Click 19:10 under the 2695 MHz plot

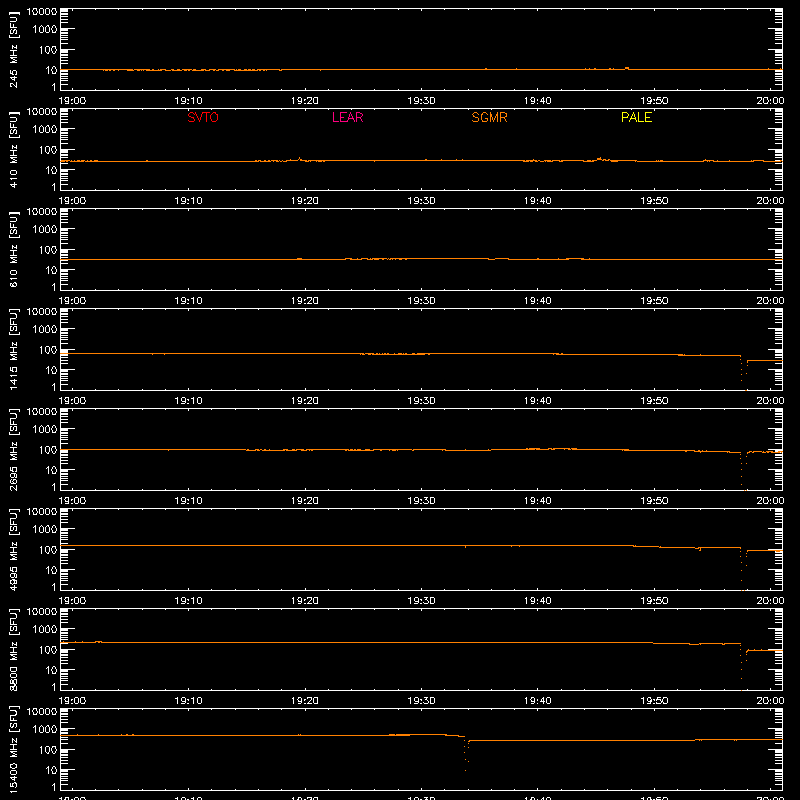pos(188,501)
